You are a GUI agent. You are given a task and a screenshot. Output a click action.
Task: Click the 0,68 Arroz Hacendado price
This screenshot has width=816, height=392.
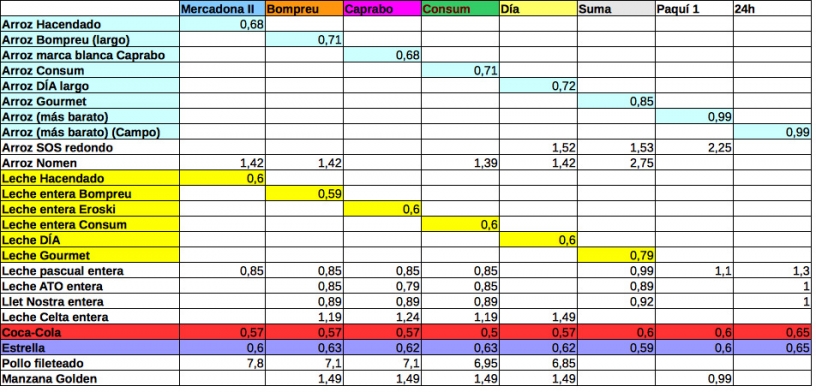coord(222,24)
